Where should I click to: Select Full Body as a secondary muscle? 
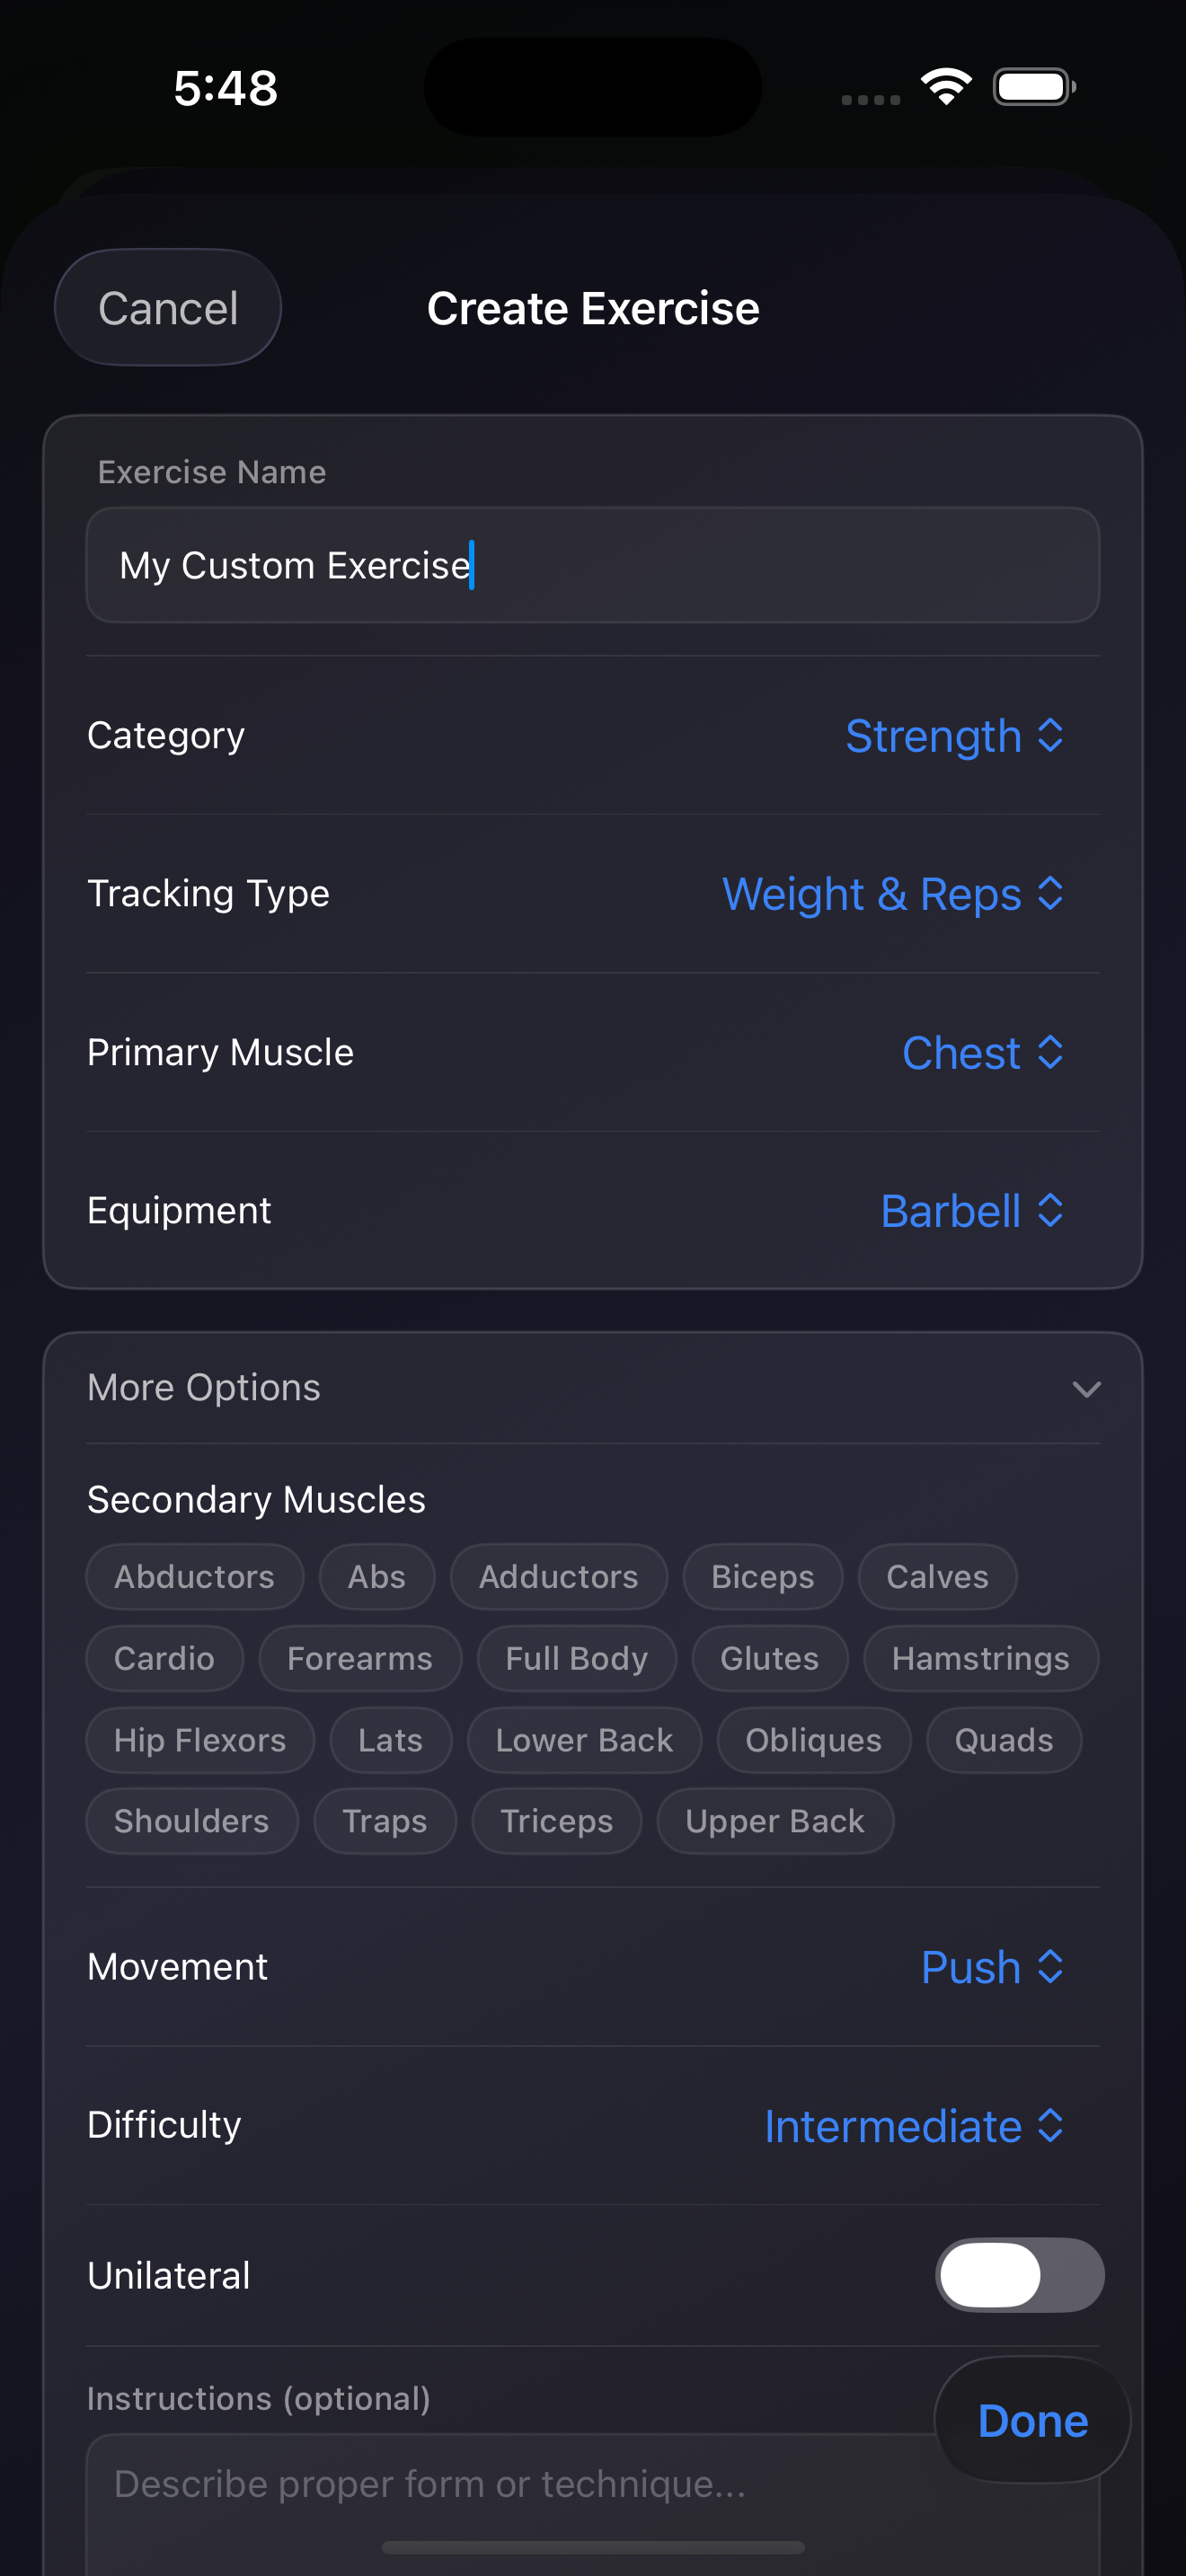coord(576,1658)
